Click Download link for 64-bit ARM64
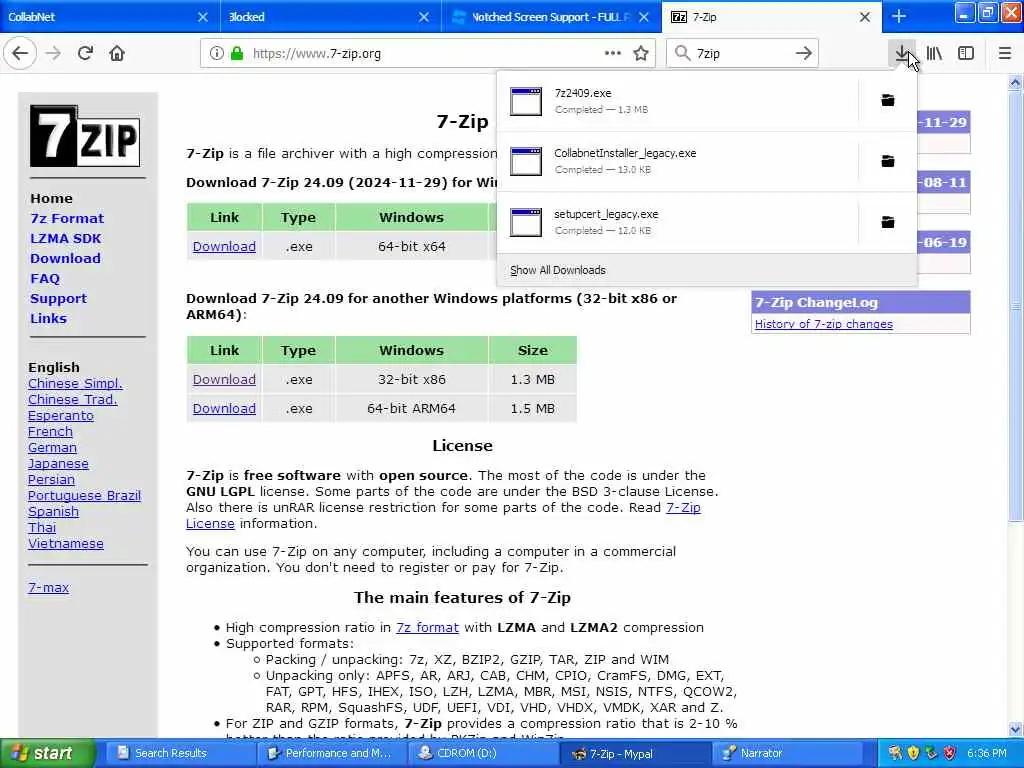Viewport: 1024px width, 768px height. 224,408
